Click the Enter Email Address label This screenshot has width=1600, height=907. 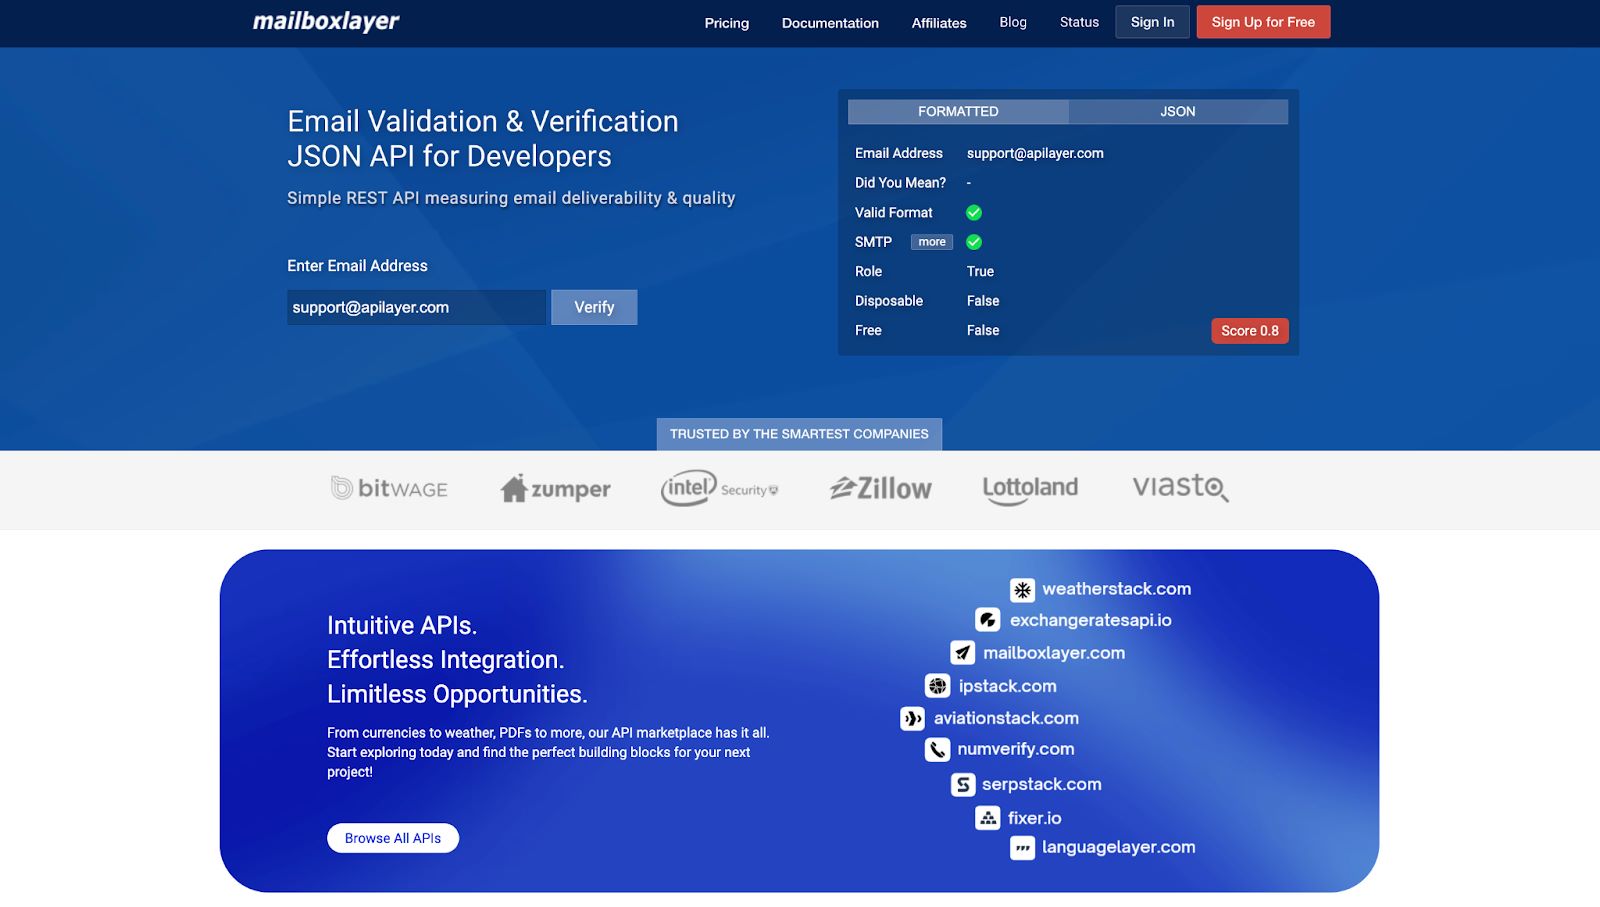click(x=357, y=266)
